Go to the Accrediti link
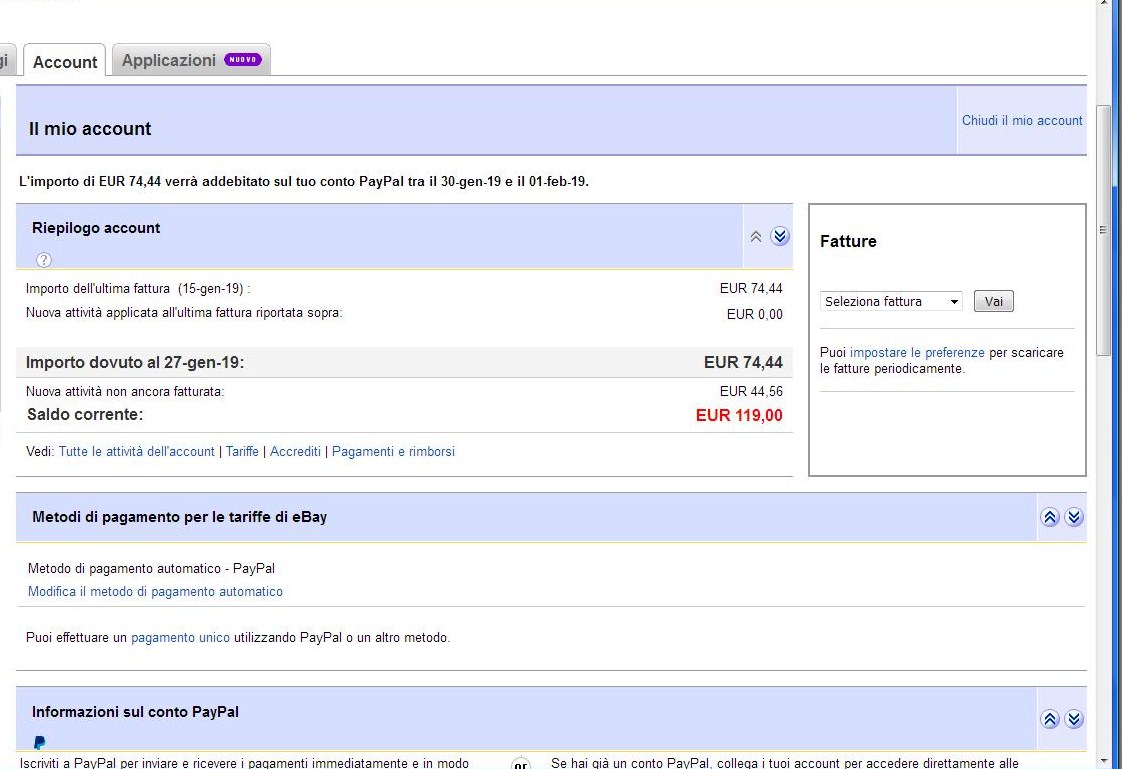This screenshot has height=769, width=1122. (295, 452)
